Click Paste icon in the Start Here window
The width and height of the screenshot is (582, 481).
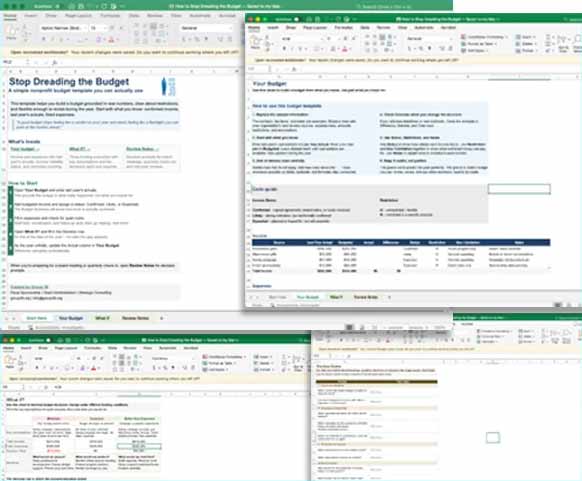coord(11,31)
